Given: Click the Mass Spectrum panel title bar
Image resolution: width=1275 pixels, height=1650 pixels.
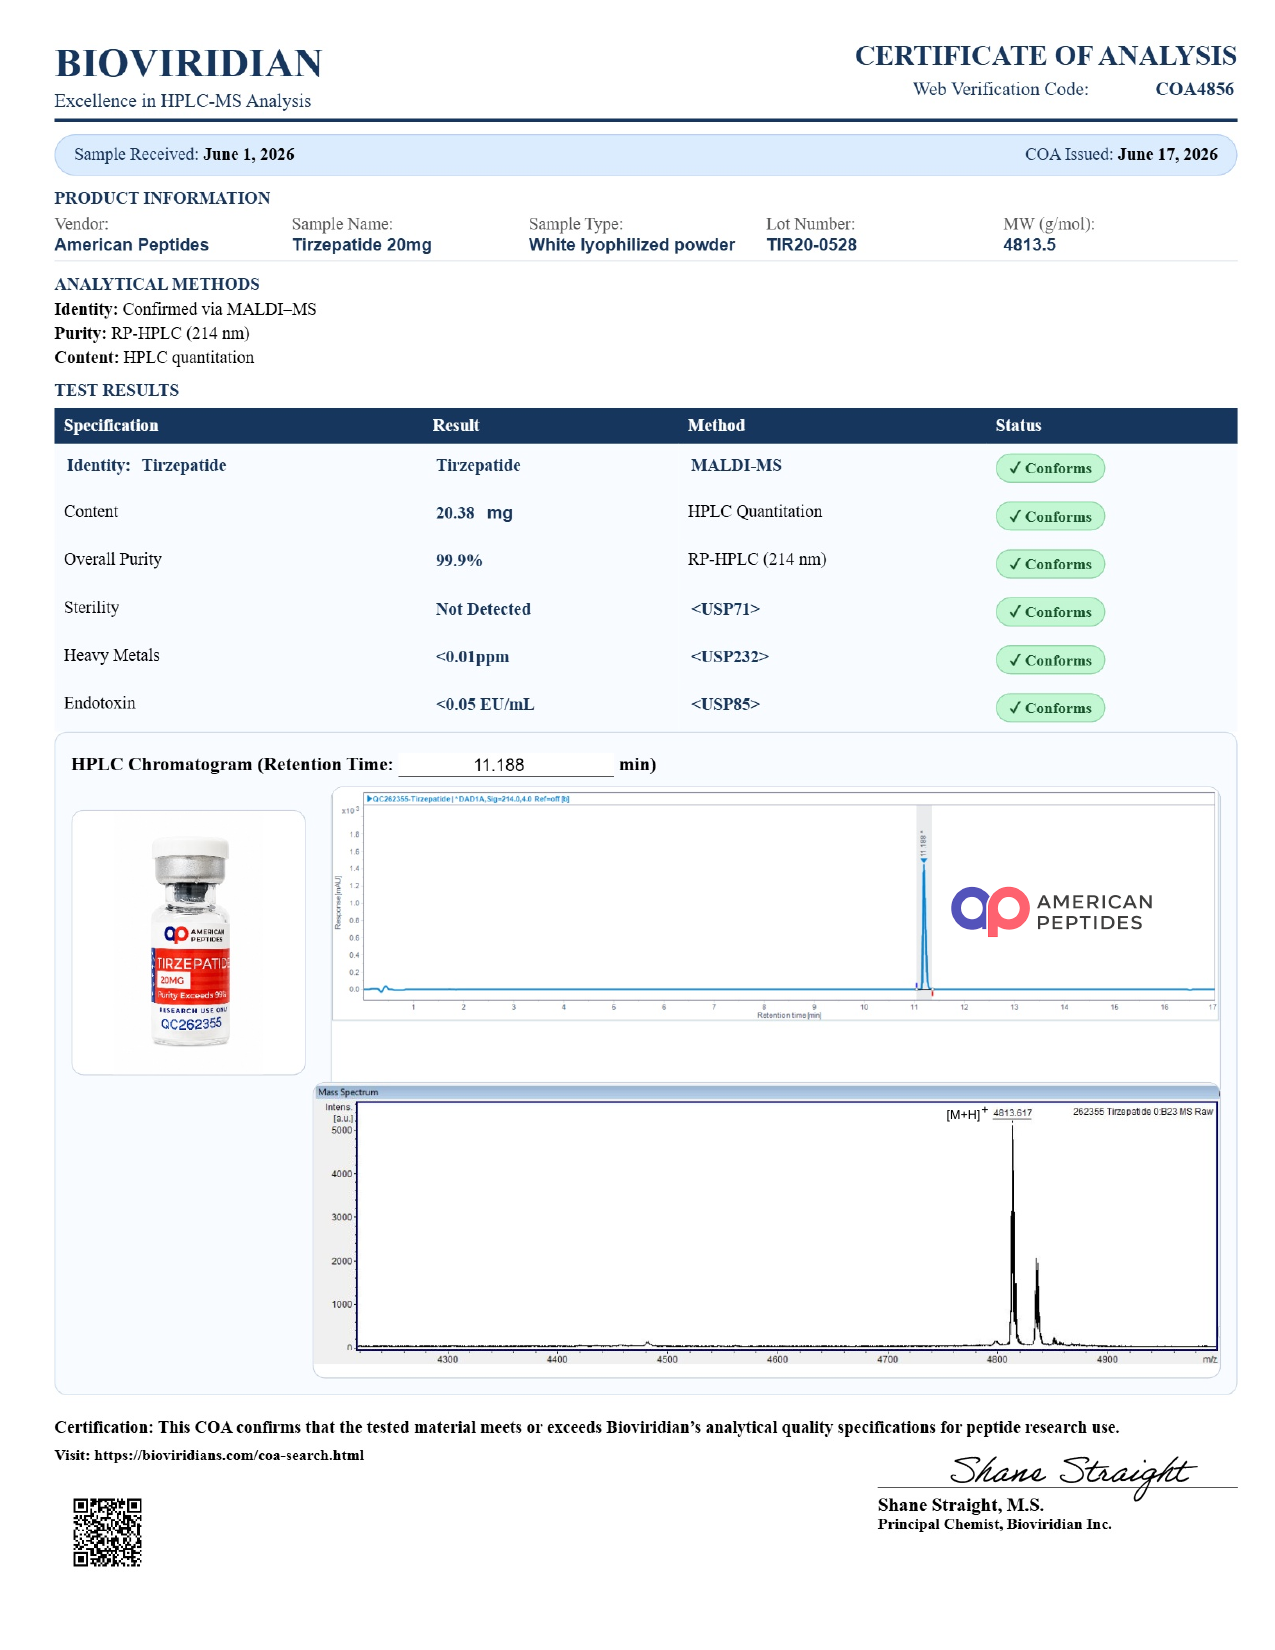Looking at the screenshot, I should 766,1092.
